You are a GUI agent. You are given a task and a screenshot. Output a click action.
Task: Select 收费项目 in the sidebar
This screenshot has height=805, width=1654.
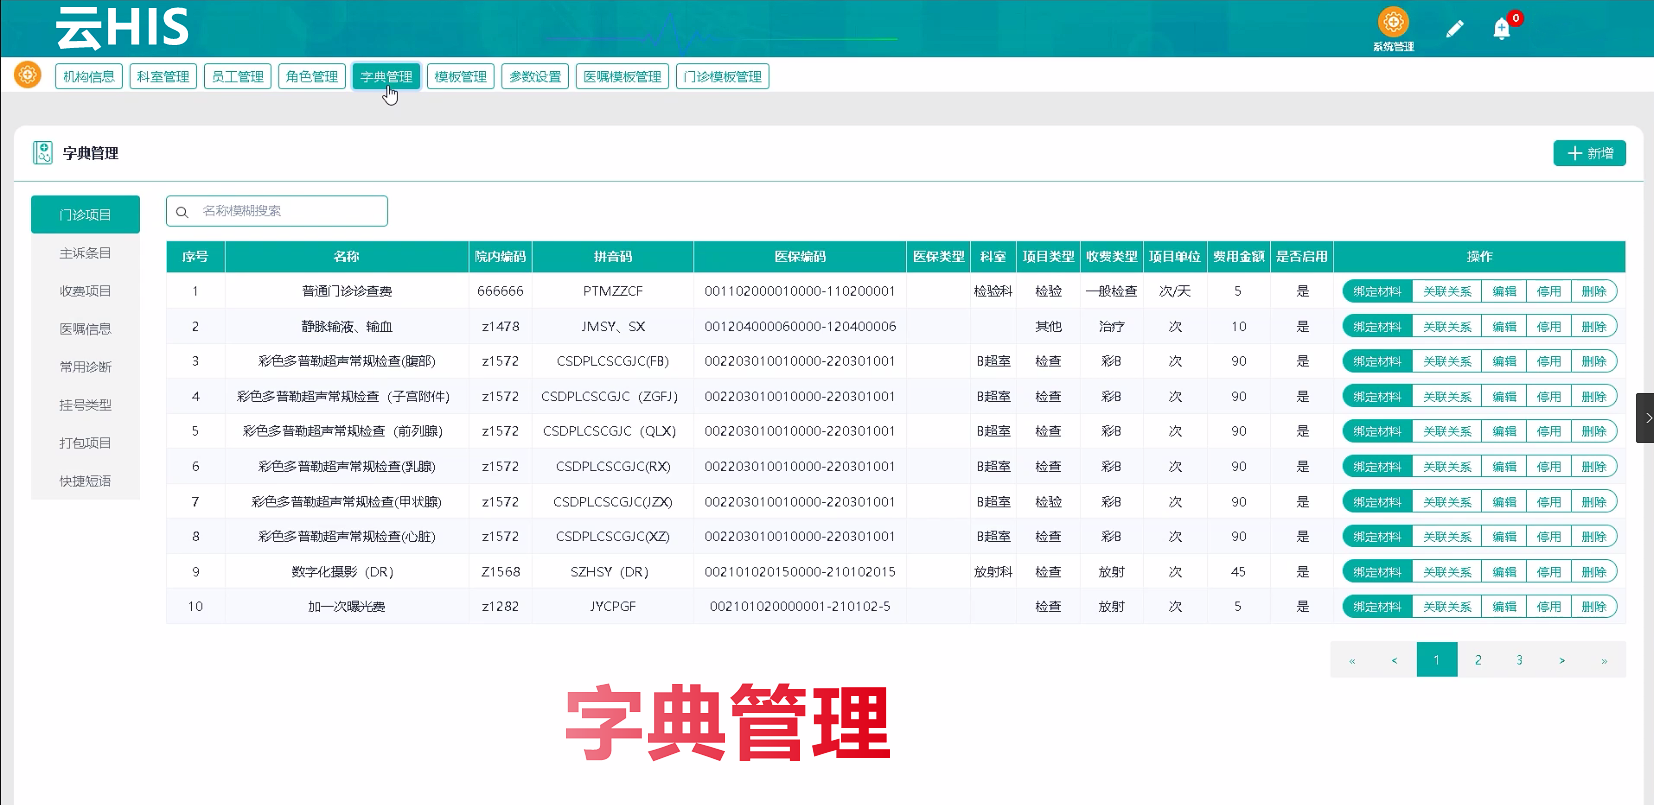85,291
